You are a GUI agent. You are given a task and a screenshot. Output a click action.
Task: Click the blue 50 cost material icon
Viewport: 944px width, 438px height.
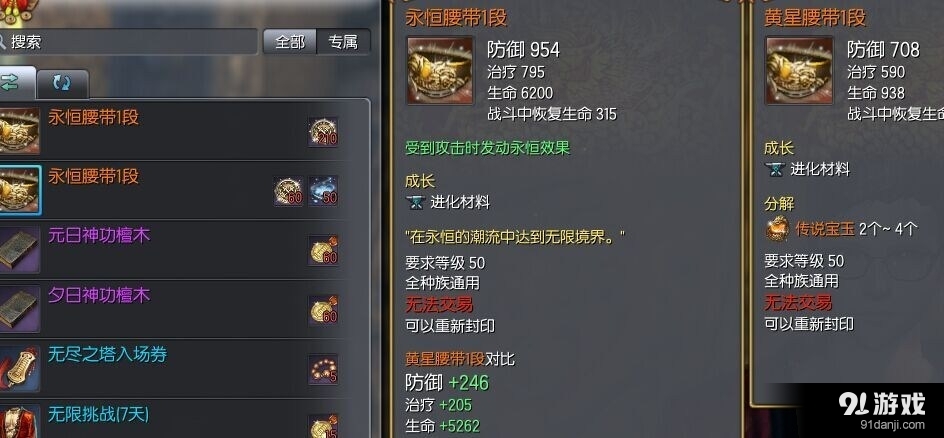tap(324, 191)
